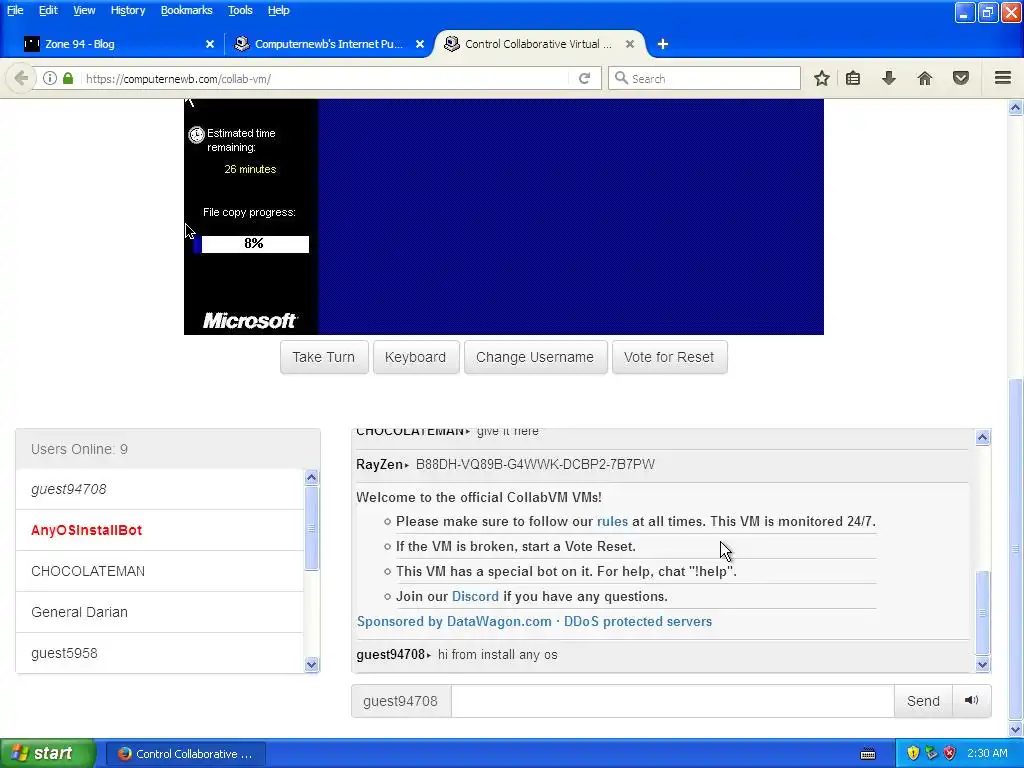This screenshot has height=768, width=1024.
Task: Switch to Computernewb's Internet Pu... tab
Action: pyautogui.click(x=329, y=44)
